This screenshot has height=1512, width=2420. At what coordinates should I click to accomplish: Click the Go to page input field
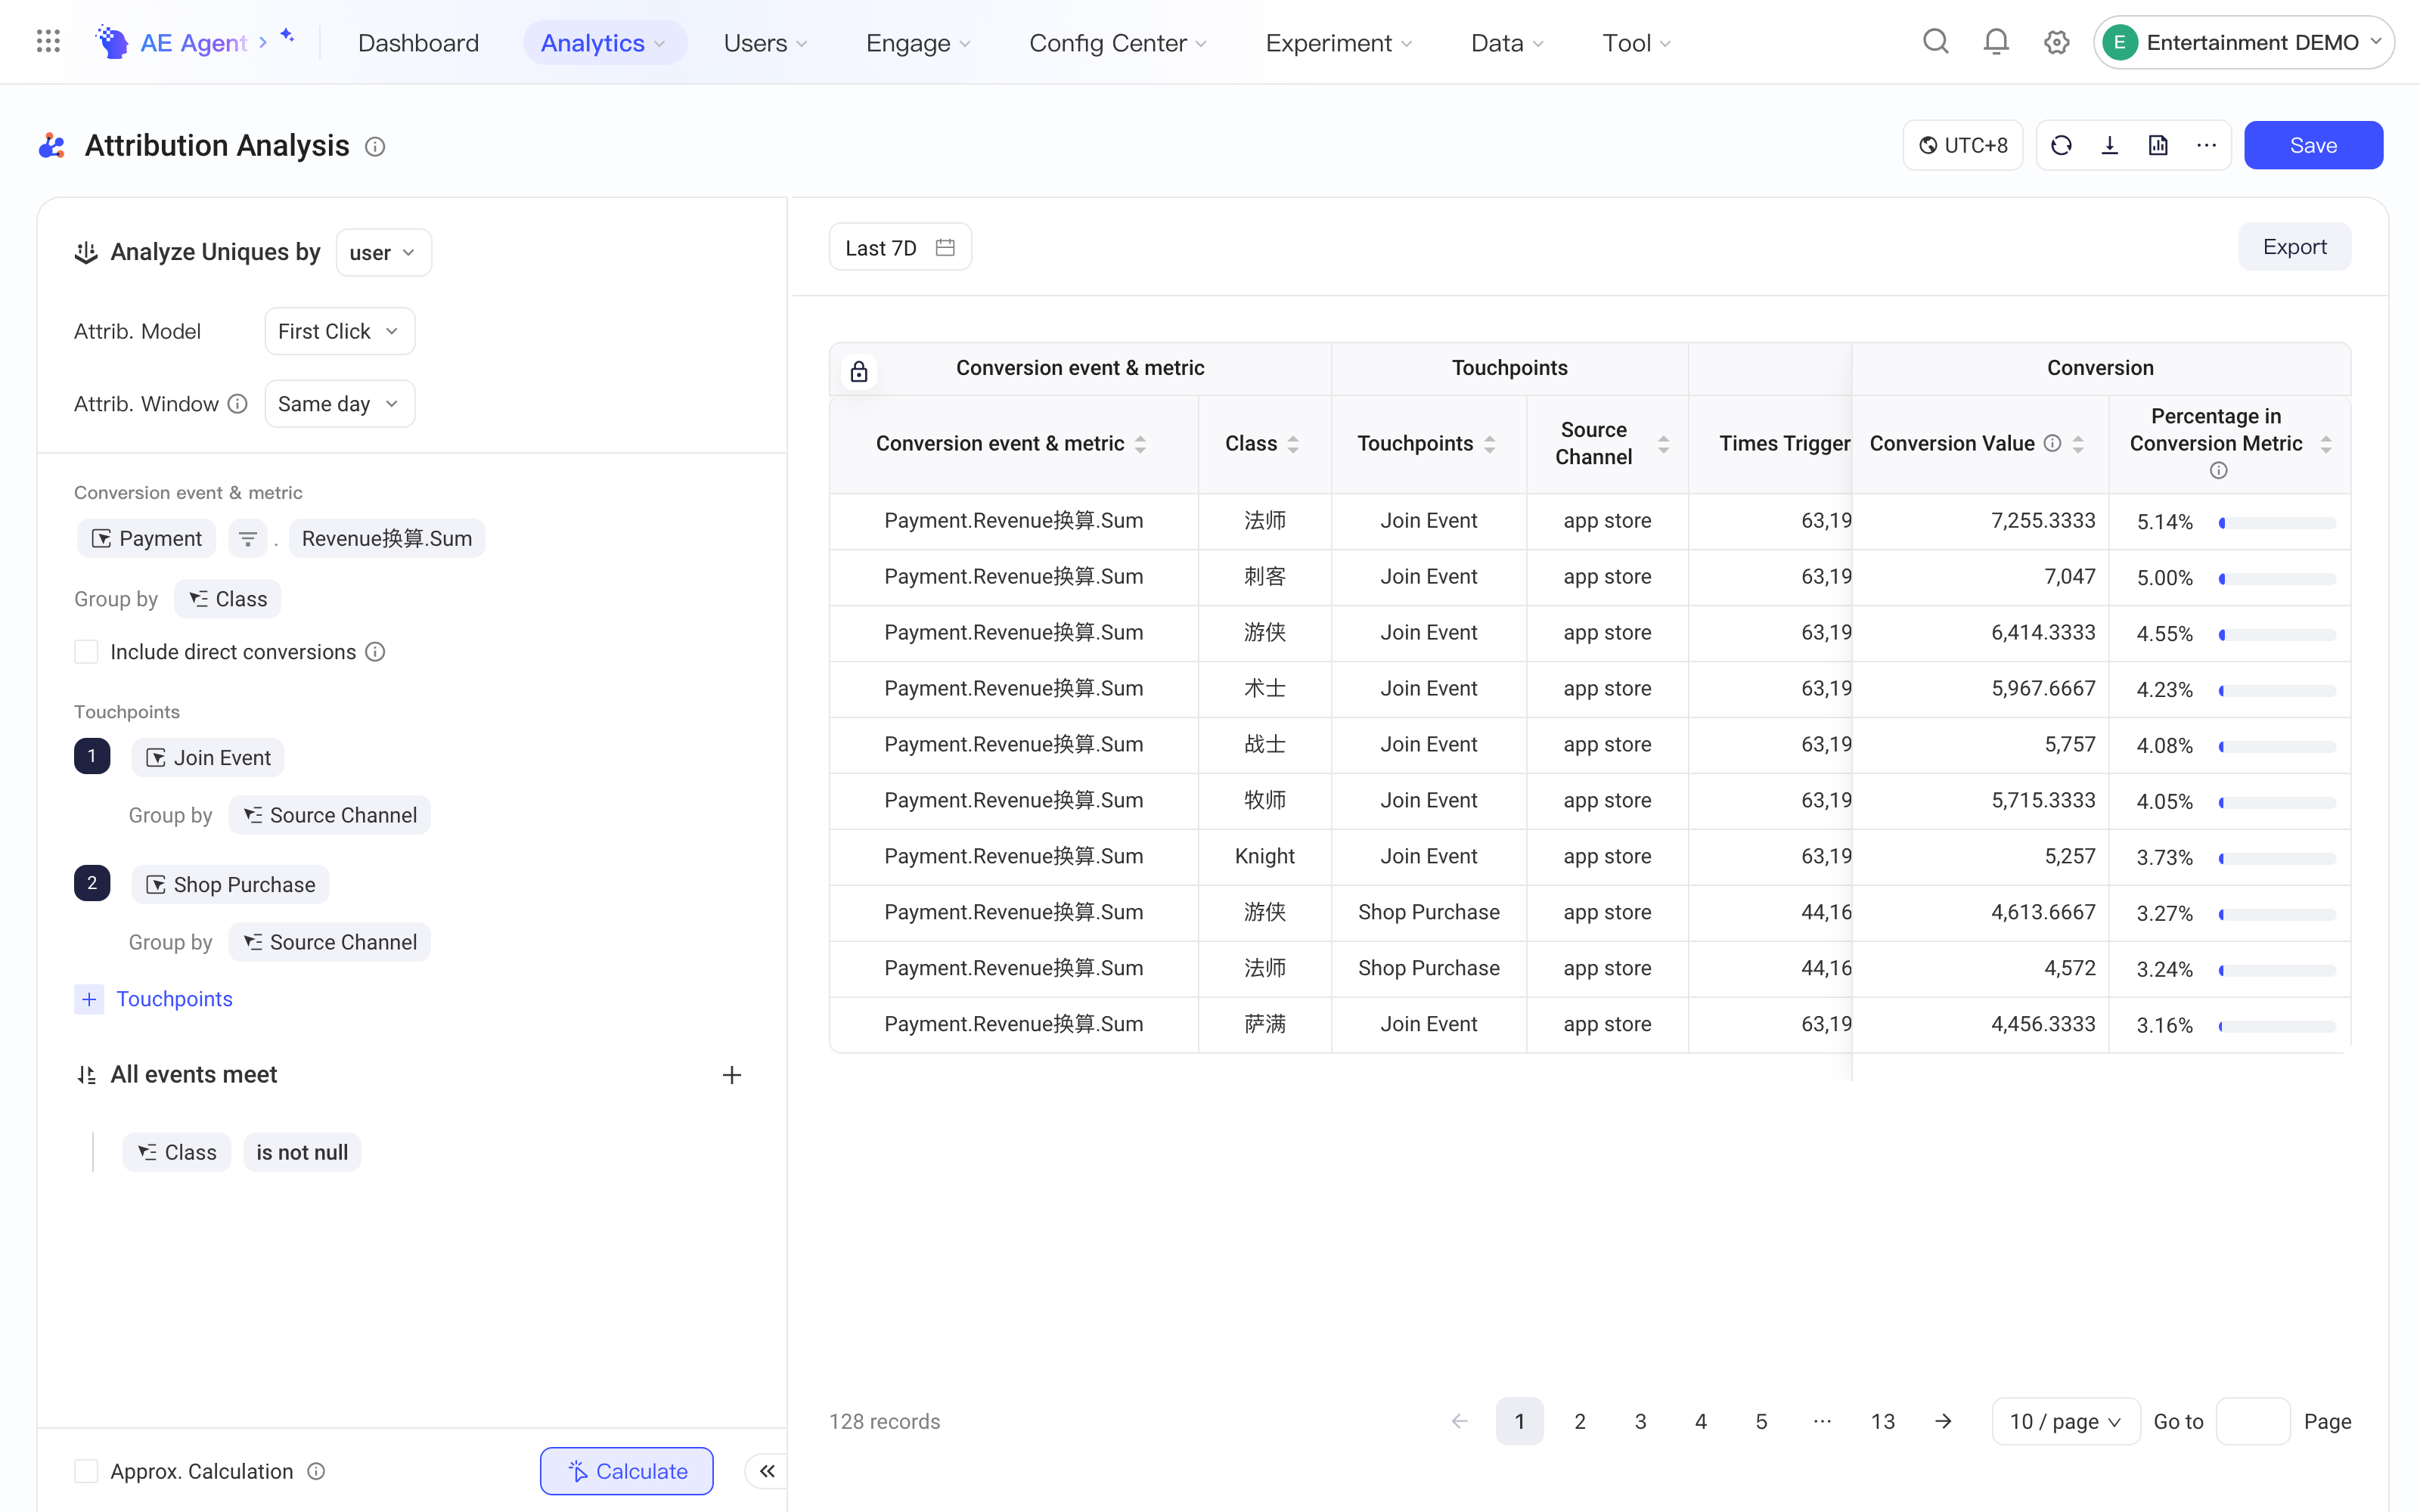click(2253, 1421)
